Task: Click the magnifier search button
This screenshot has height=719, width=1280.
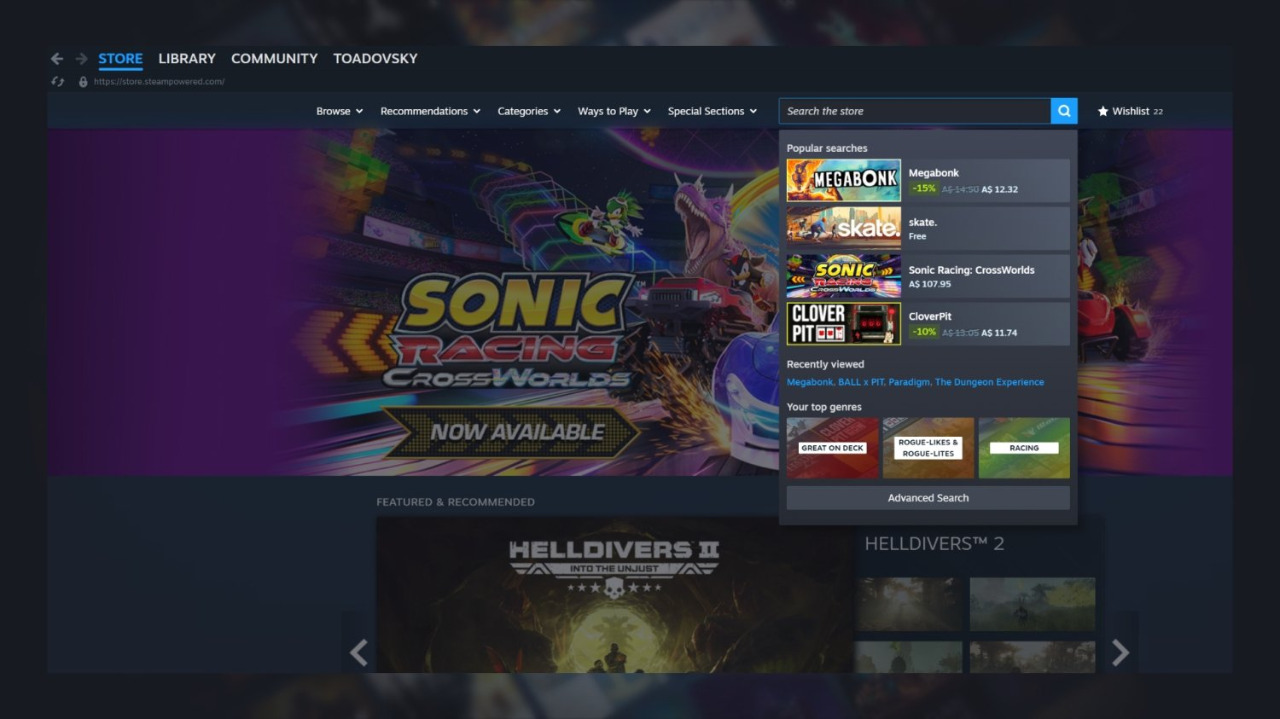Action: (x=1064, y=111)
